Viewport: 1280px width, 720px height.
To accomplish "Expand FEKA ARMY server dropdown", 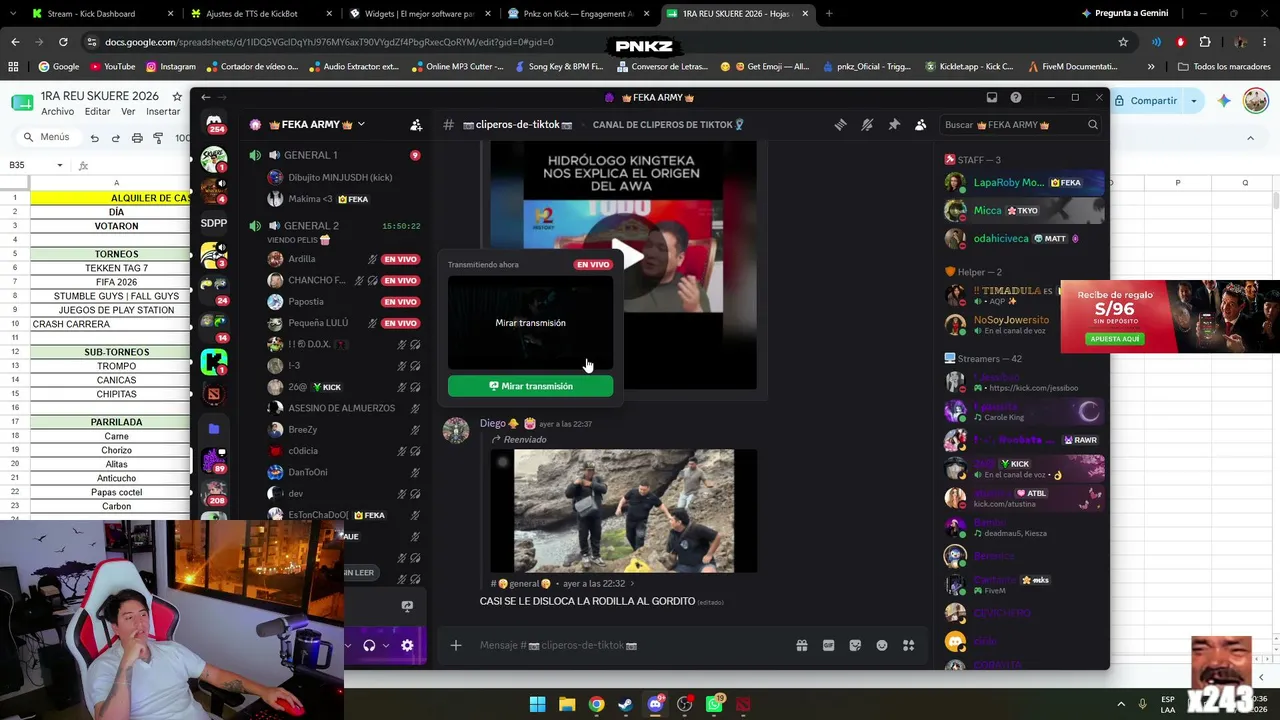I will click(361, 124).
